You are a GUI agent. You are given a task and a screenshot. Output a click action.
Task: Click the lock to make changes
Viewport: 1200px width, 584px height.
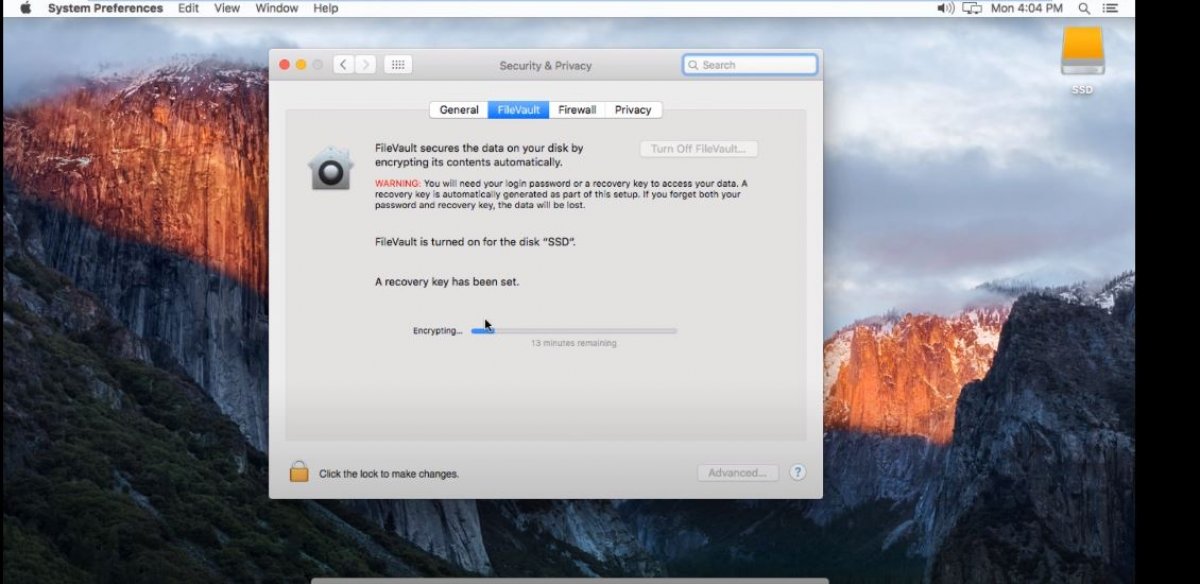point(298,471)
